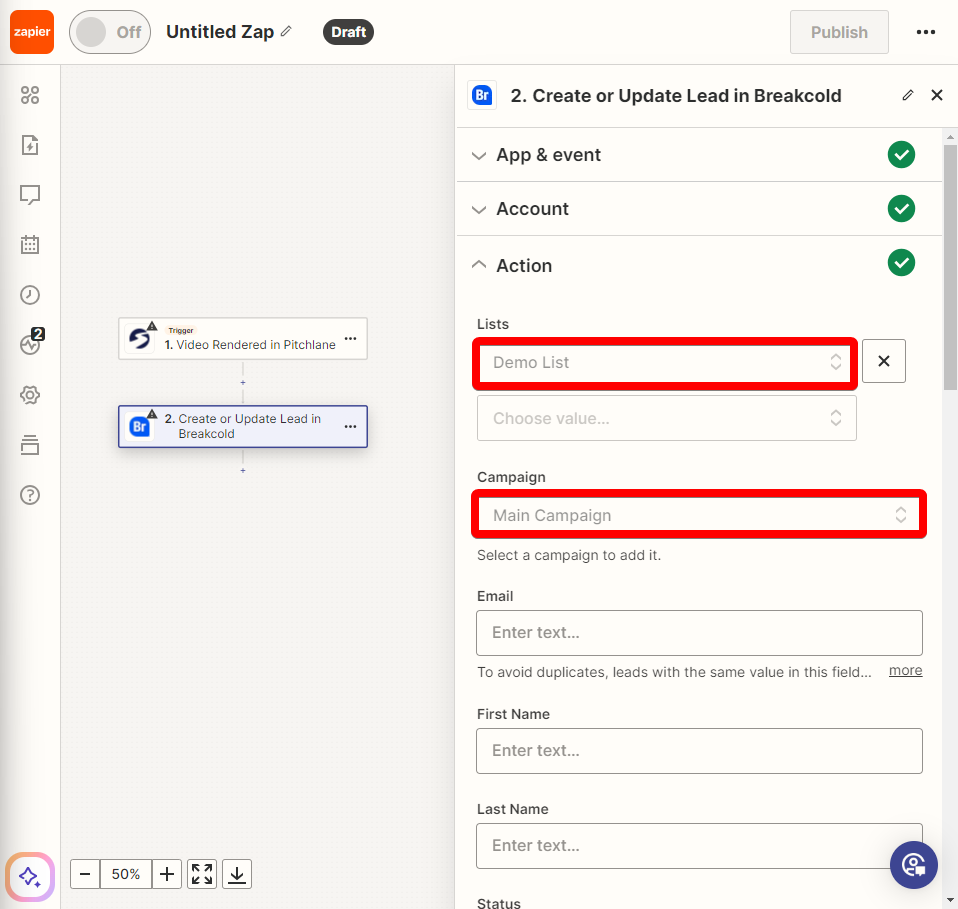The image size is (958, 909).
Task: Download Zap image export icon
Action: (x=237, y=874)
